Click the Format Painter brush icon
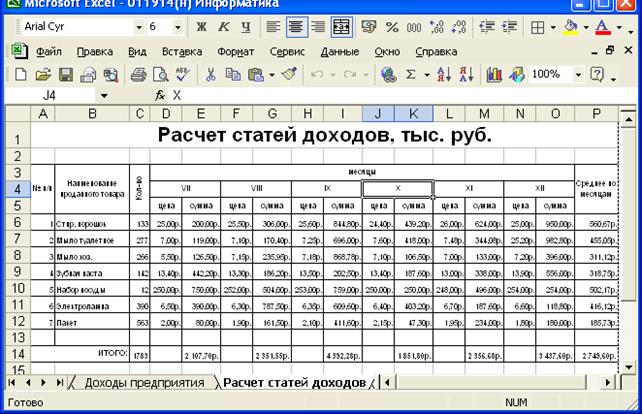This screenshot has width=642, height=414. (x=289, y=74)
